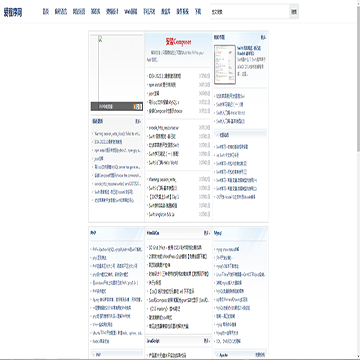This screenshot has width=360, height=360.
Task: Select the orange highlighted slide number indicator
Action: pyautogui.click(x=135, y=107)
